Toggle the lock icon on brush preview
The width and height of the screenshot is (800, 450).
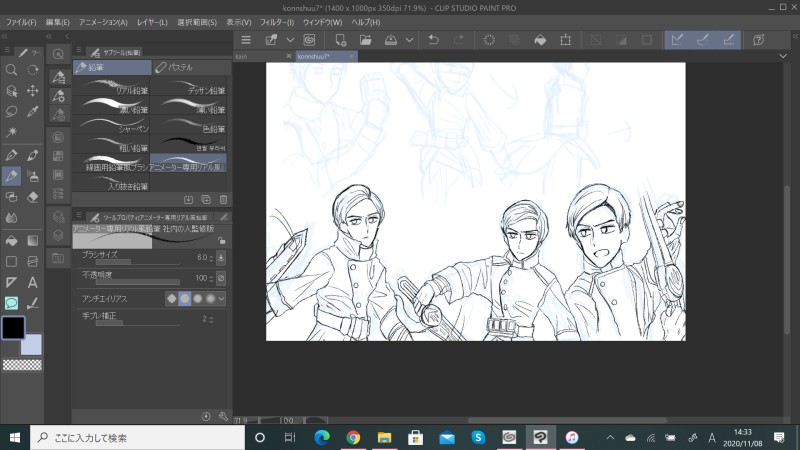click(221, 241)
